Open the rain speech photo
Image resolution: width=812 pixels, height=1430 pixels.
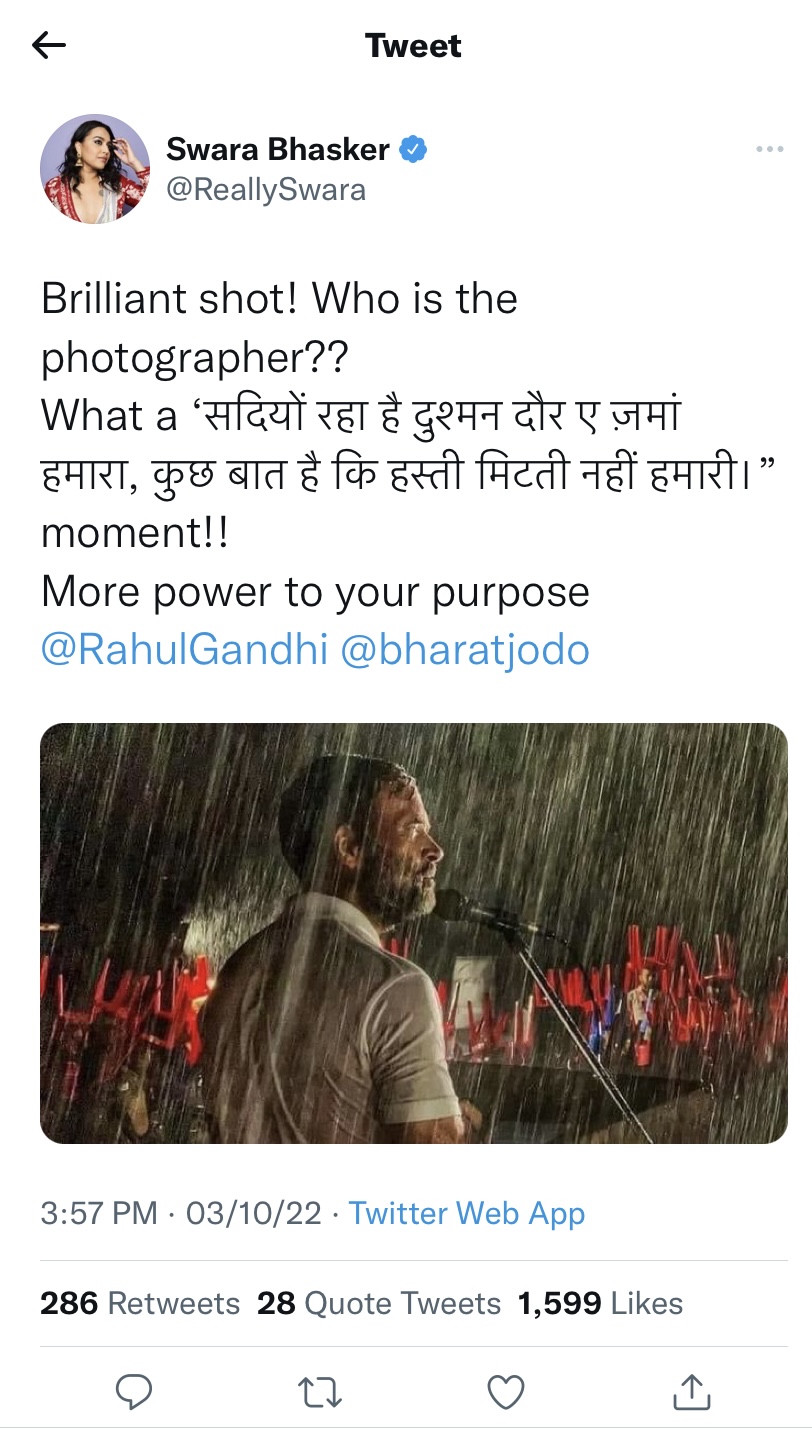click(x=413, y=933)
